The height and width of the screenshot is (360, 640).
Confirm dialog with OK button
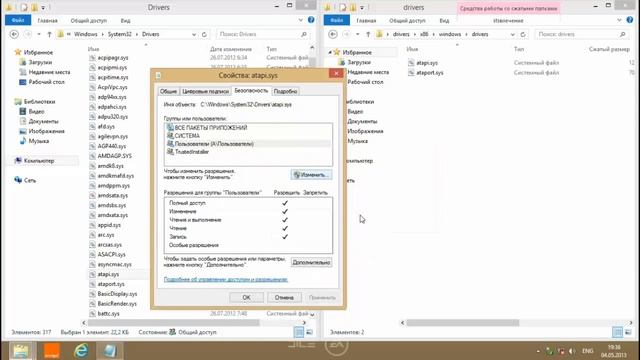click(247, 298)
